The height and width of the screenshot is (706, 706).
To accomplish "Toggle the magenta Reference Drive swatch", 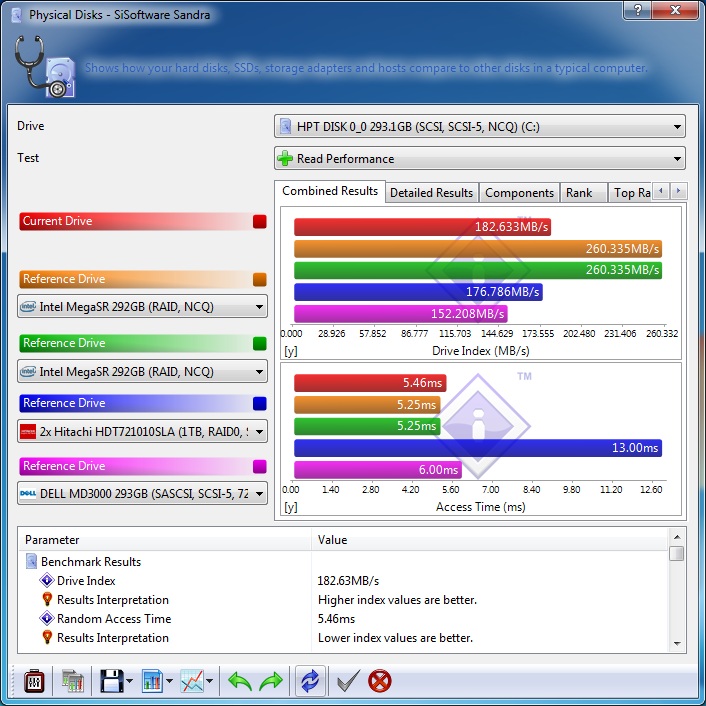I will tap(260, 466).
